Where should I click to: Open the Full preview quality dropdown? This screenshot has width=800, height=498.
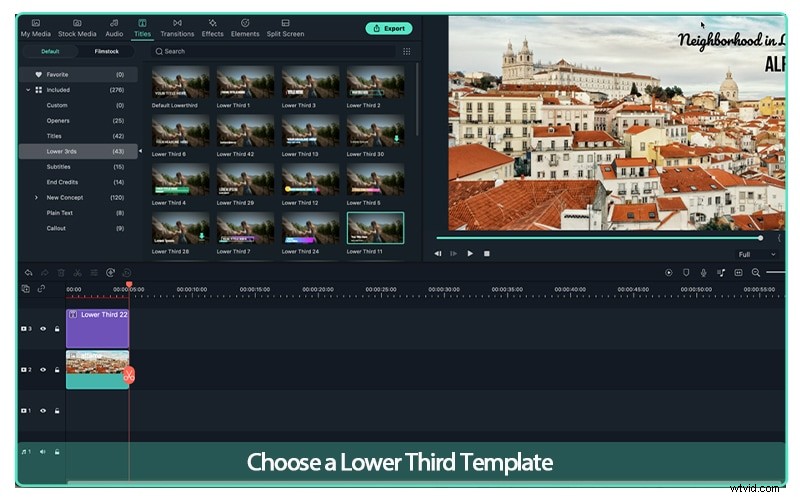coord(756,254)
